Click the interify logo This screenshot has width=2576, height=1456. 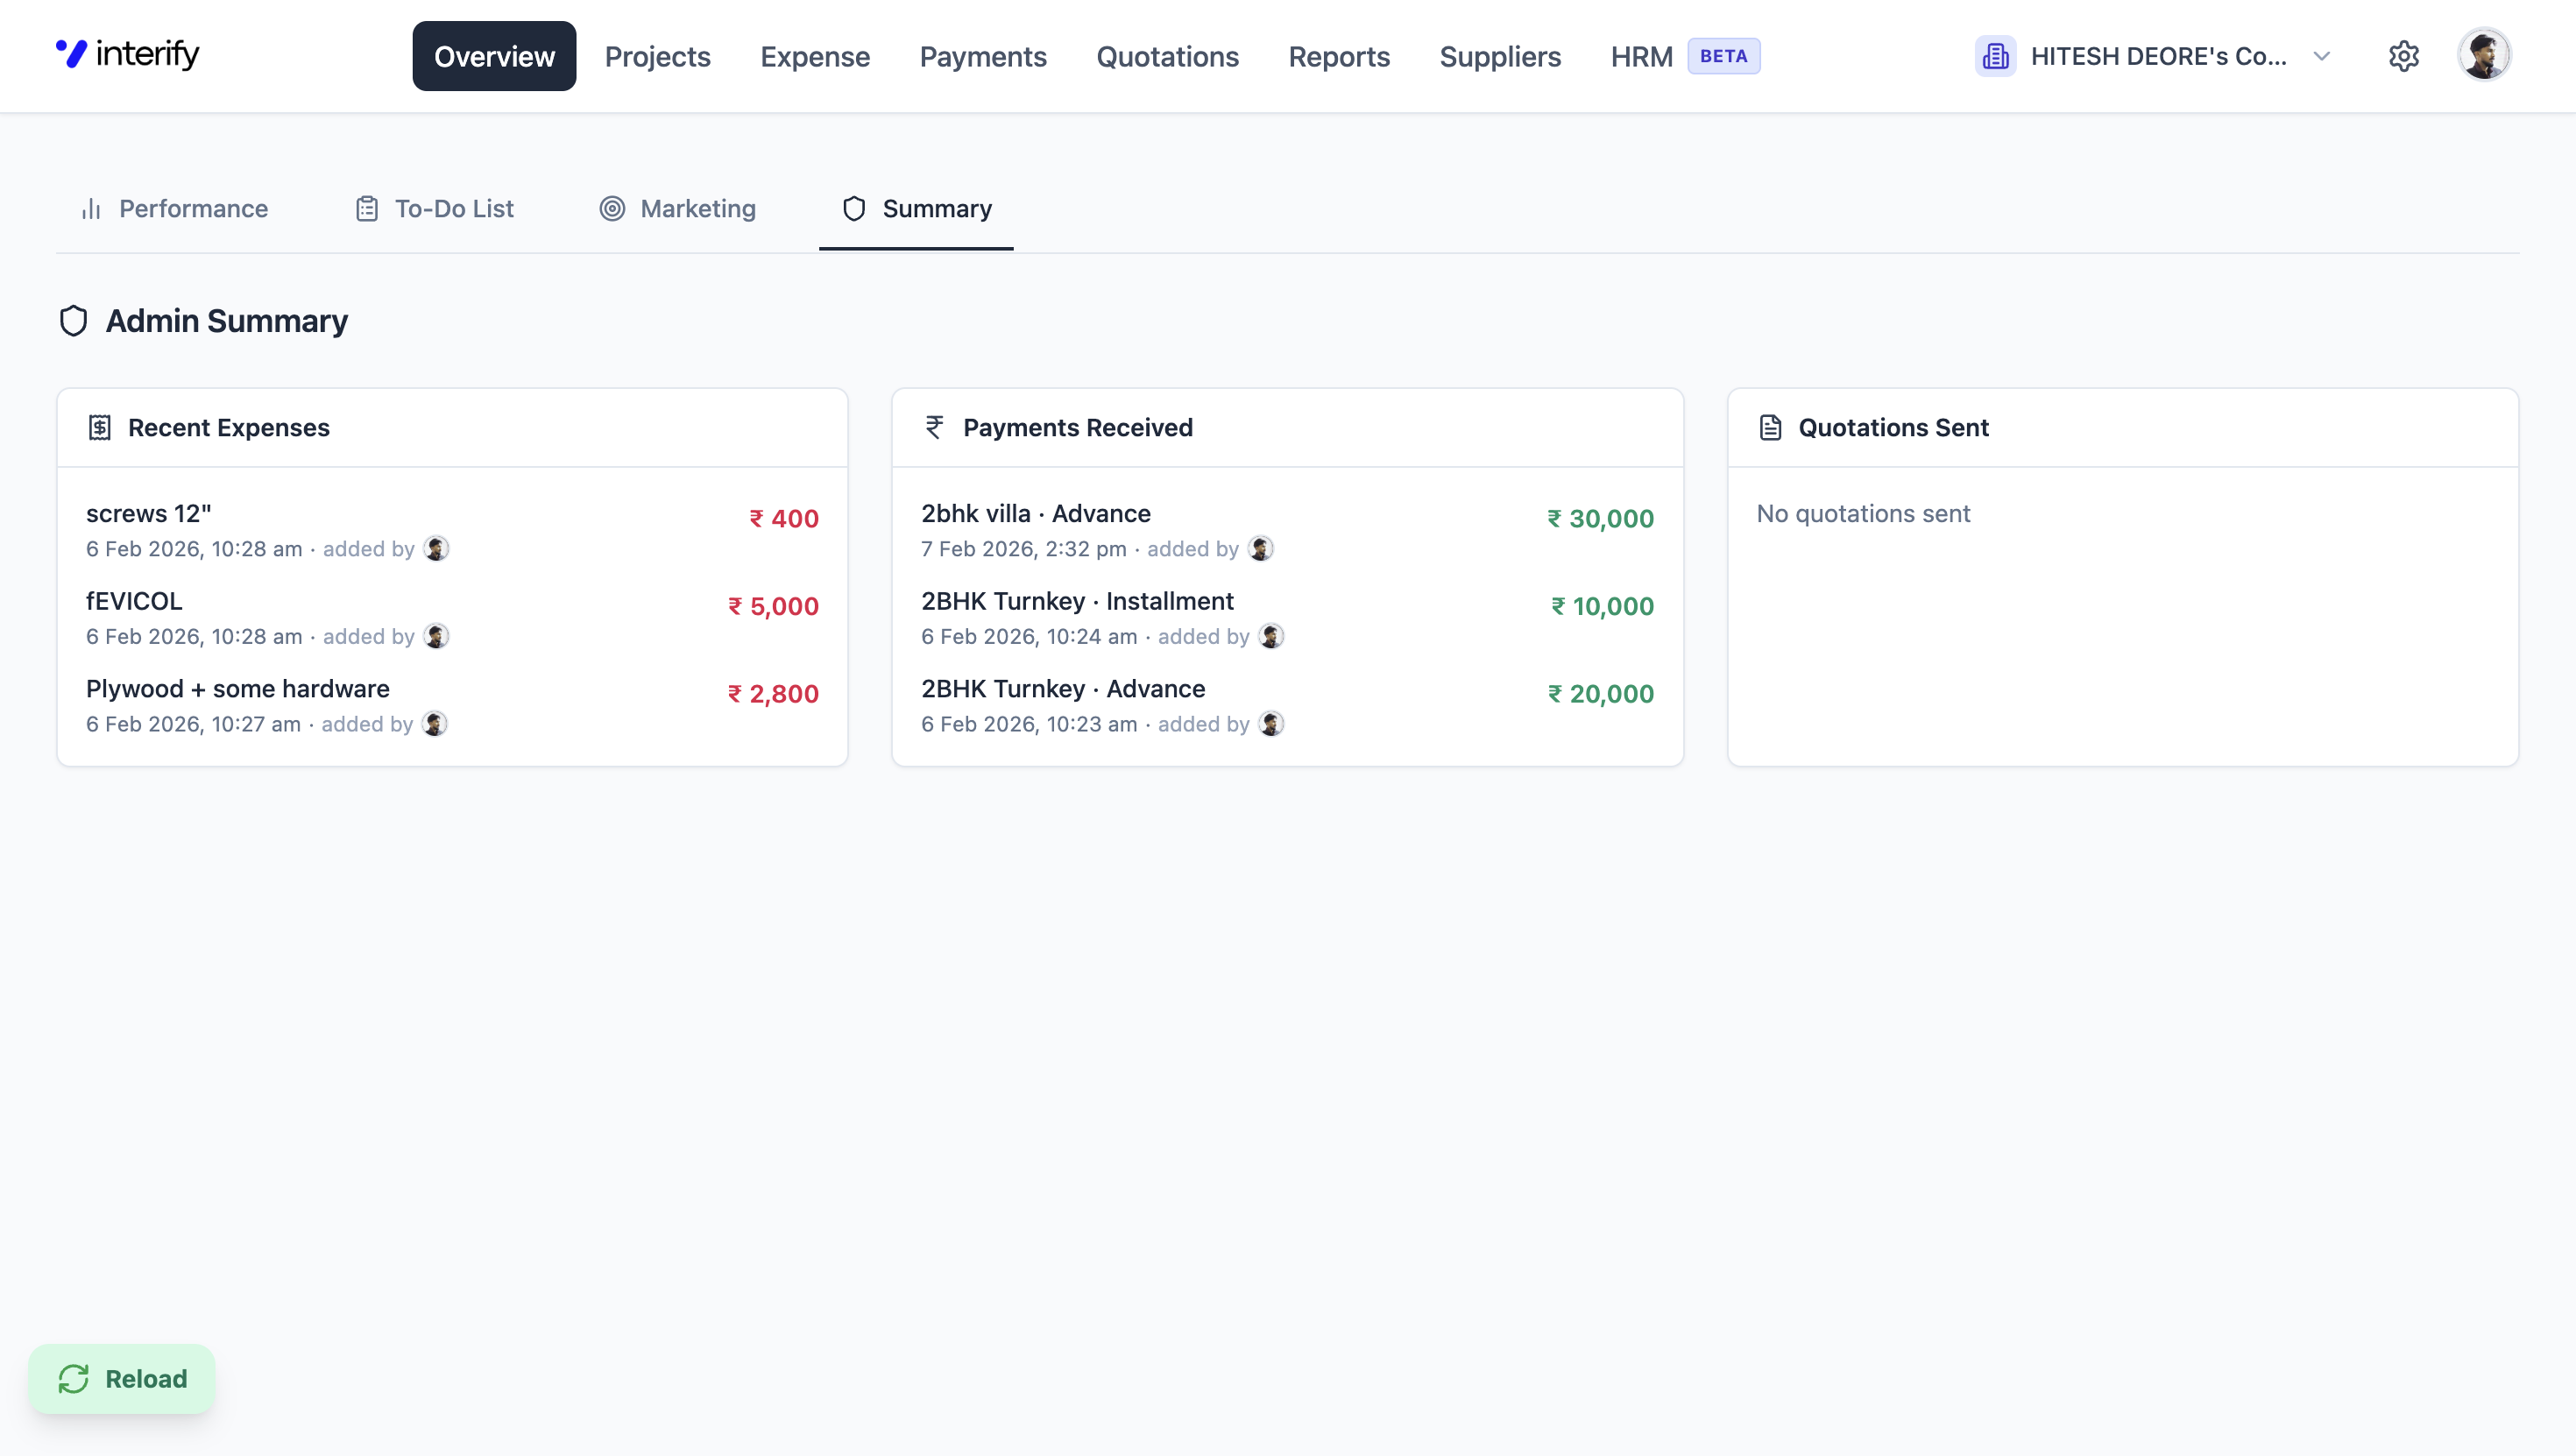pyautogui.click(x=128, y=54)
